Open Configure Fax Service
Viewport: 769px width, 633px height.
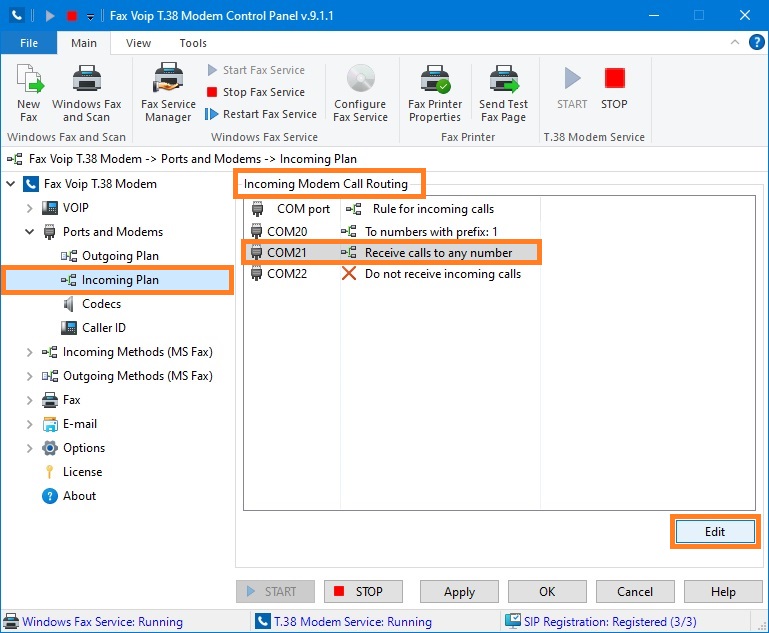(360, 93)
